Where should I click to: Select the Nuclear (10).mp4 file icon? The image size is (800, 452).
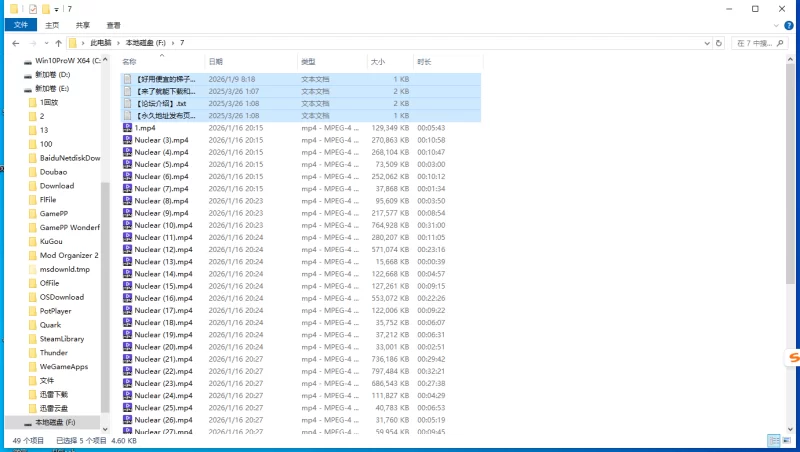tap(128, 225)
